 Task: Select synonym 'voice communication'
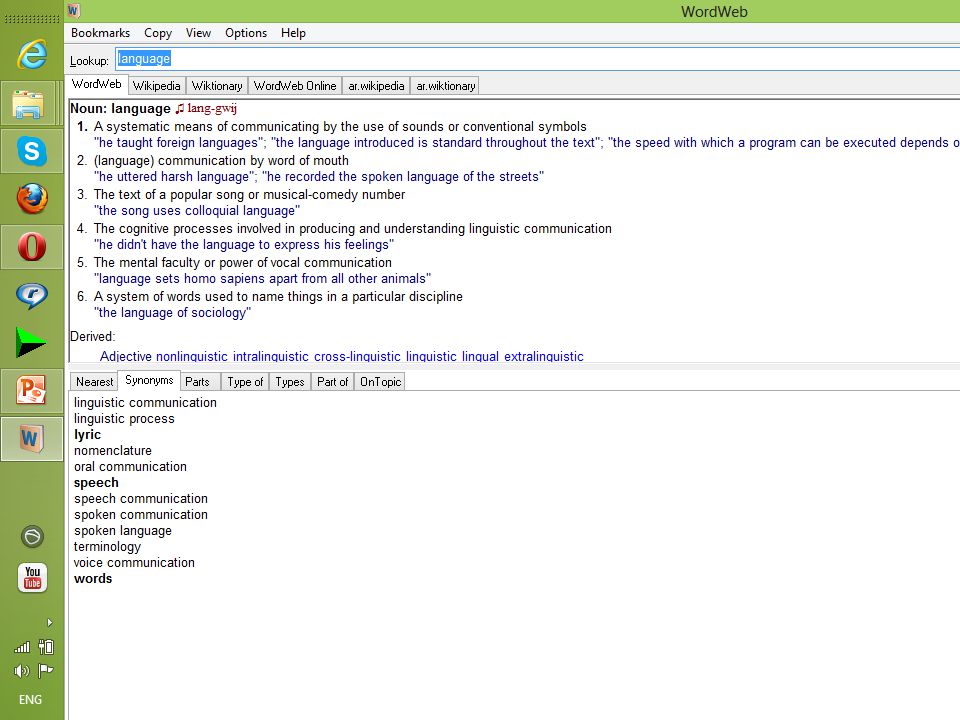(134, 562)
